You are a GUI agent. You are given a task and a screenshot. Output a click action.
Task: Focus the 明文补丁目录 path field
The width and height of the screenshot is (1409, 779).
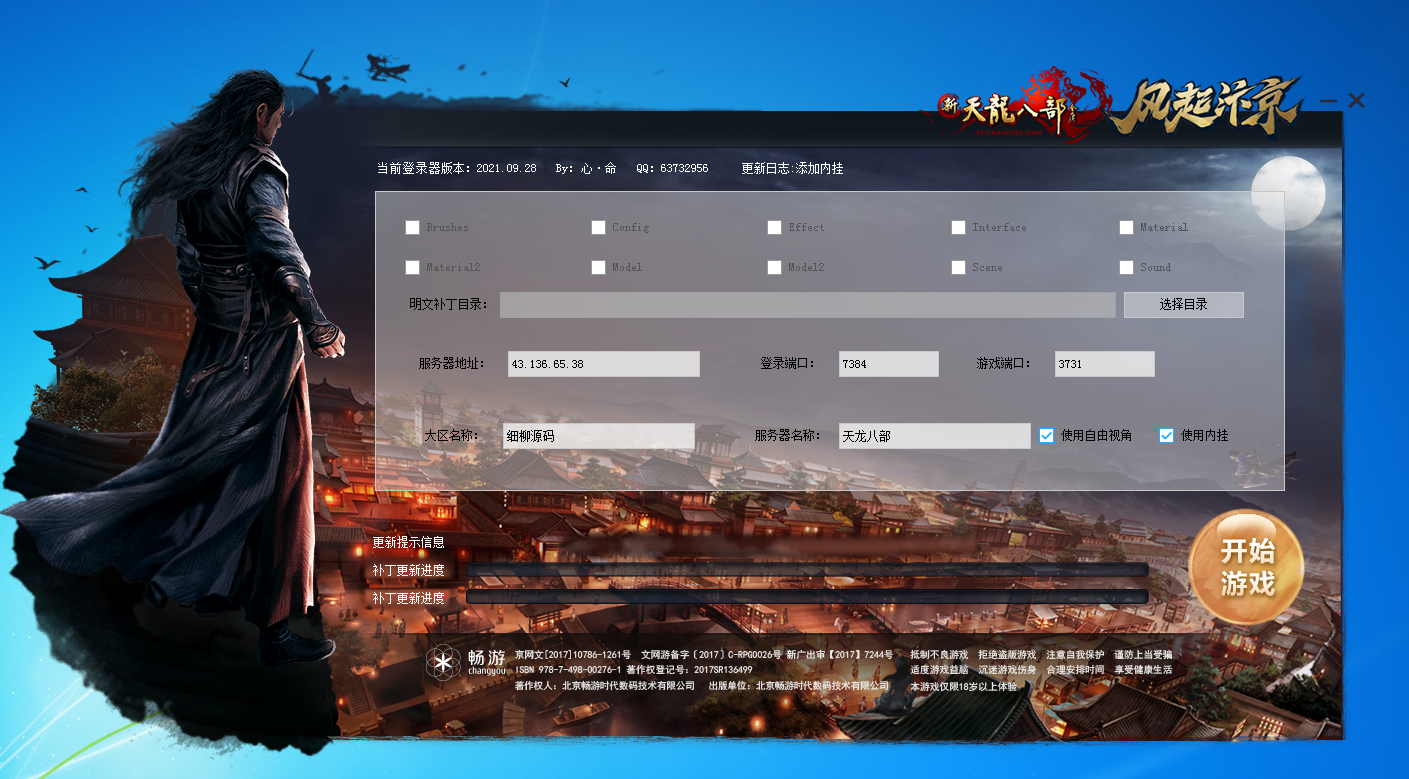pyautogui.click(x=808, y=305)
